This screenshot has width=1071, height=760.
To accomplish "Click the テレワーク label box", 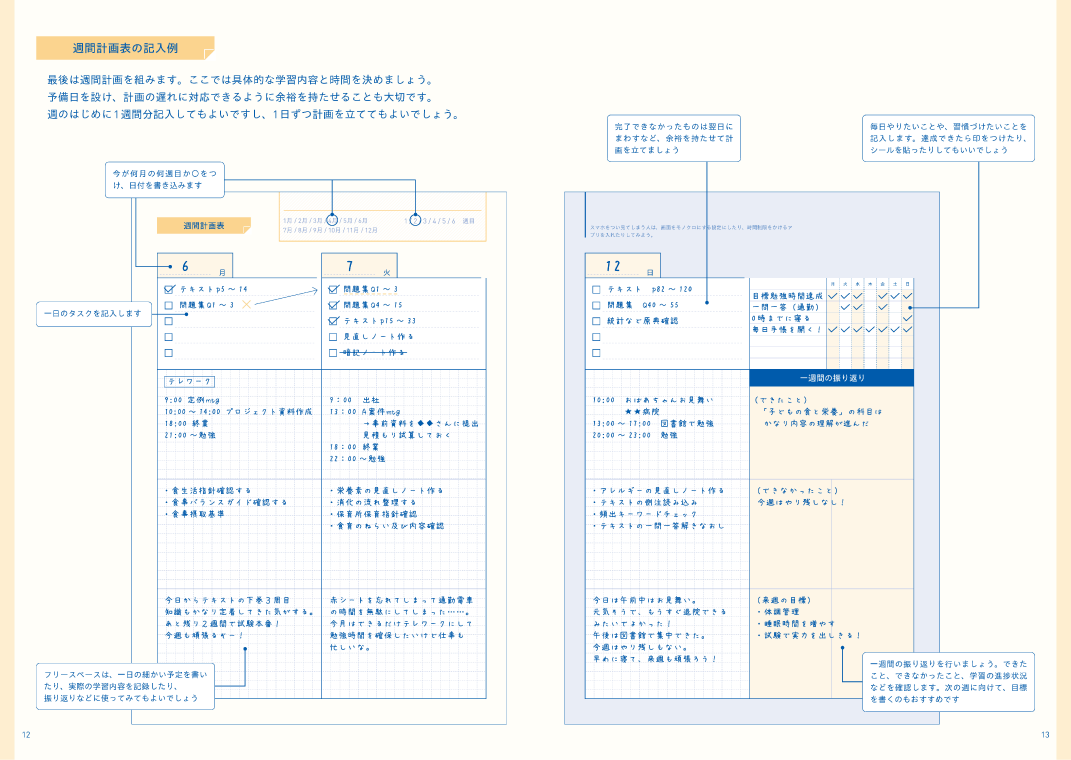I will pos(189,381).
